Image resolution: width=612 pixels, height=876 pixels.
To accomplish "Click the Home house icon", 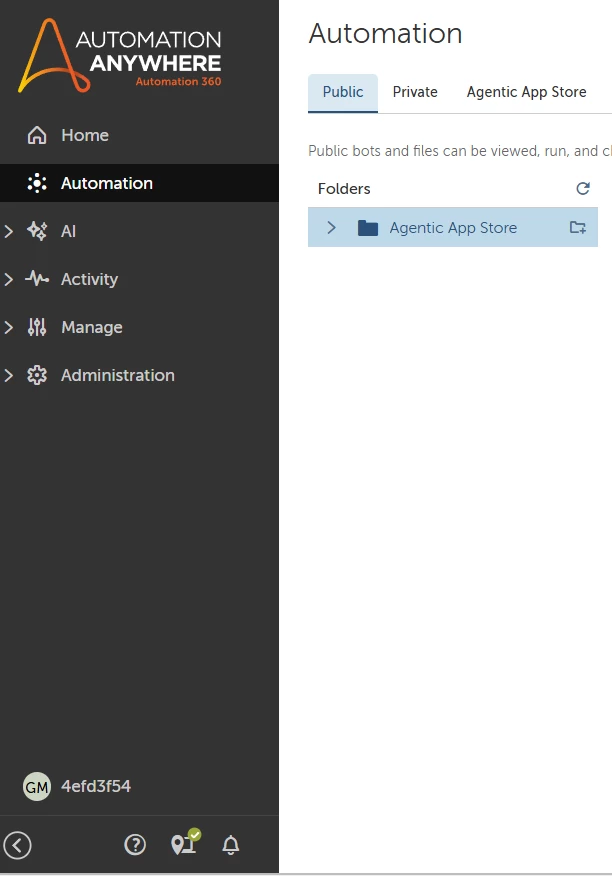I will click(x=37, y=135).
